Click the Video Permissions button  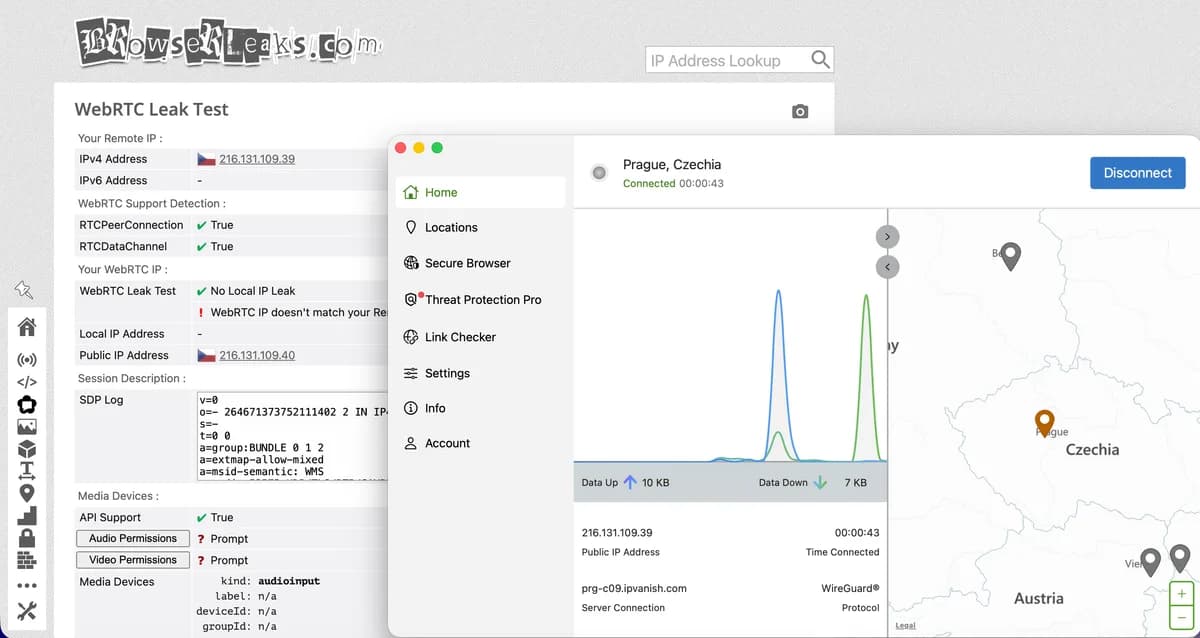133,560
